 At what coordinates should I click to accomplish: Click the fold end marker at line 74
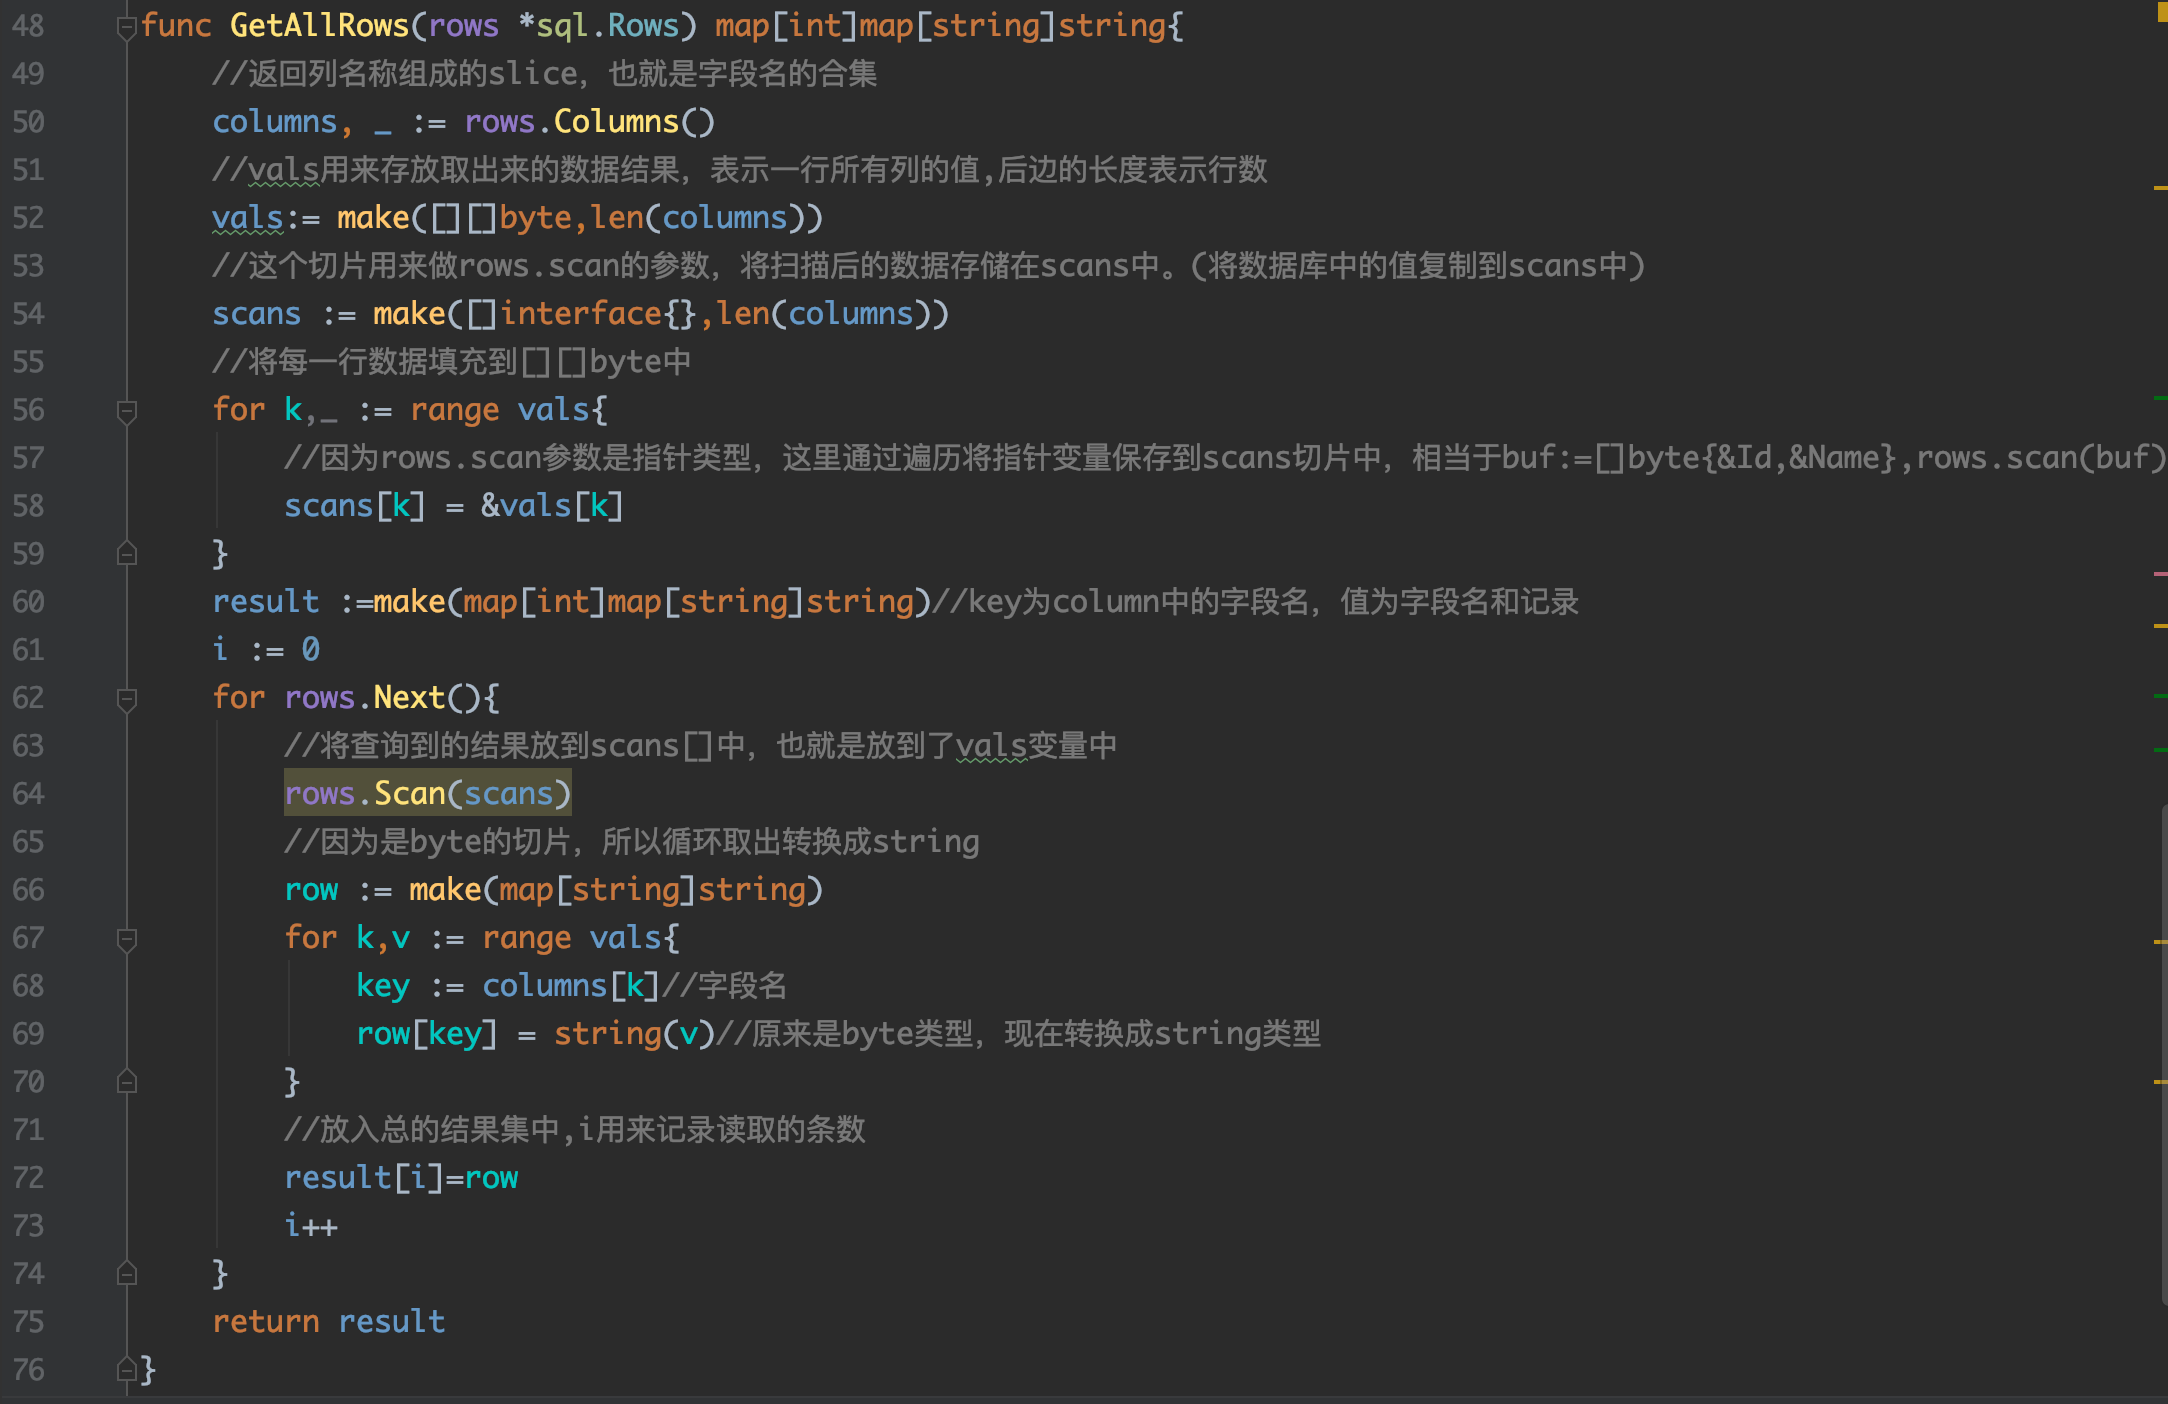click(x=125, y=1274)
